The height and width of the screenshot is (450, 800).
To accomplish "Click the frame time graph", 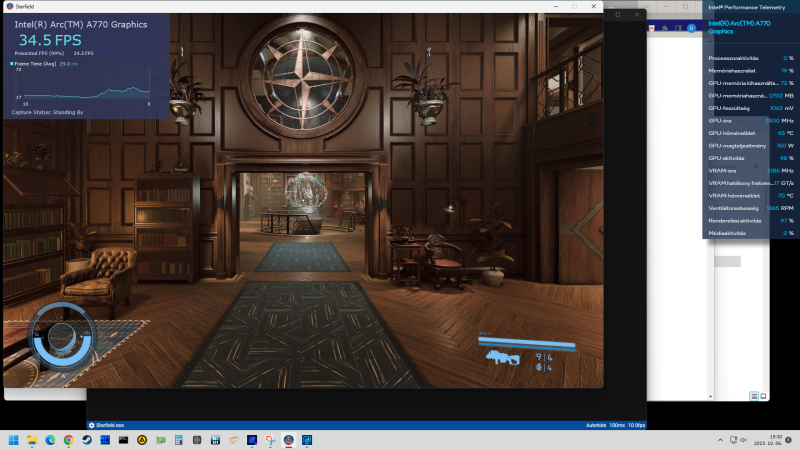I will click(x=87, y=85).
